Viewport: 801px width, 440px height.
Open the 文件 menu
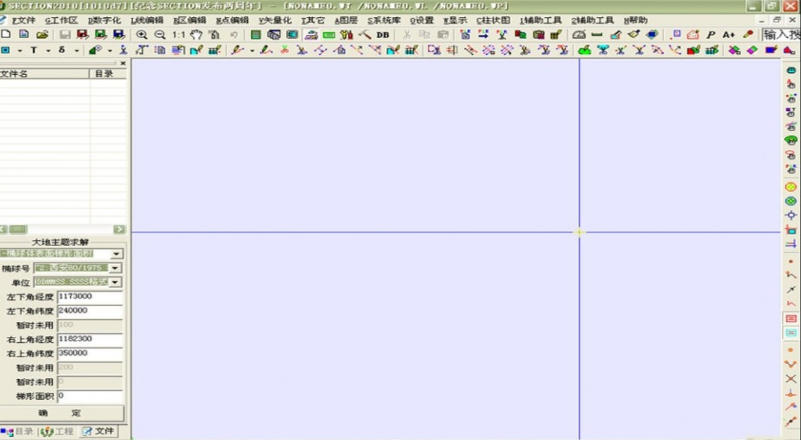[22, 20]
